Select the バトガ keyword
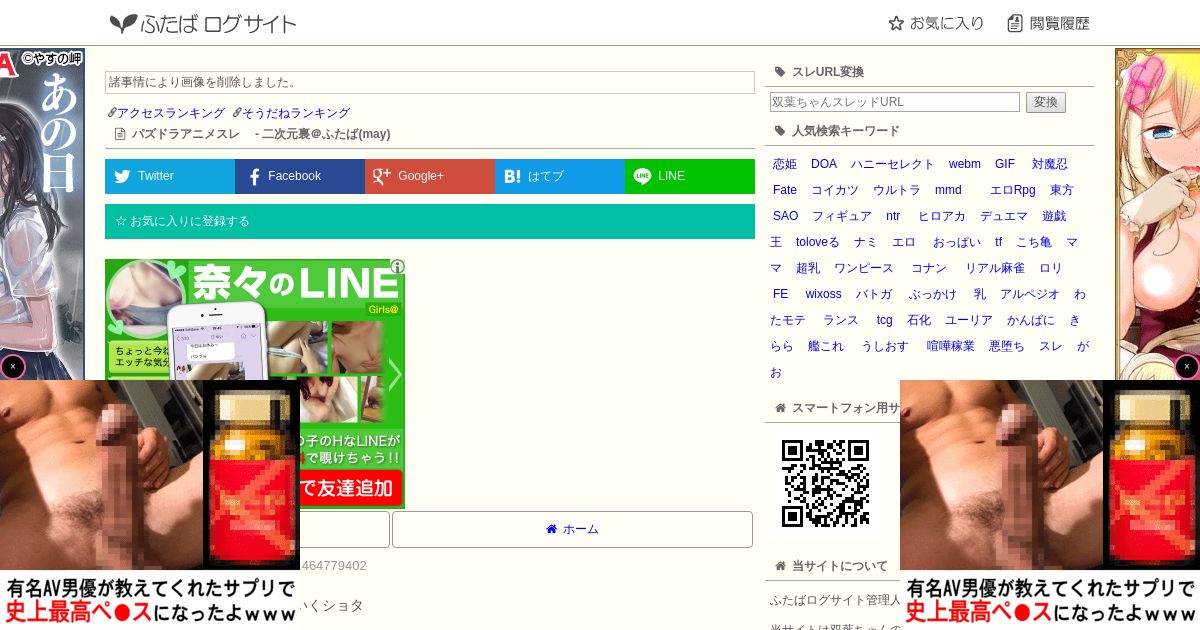 [875, 294]
